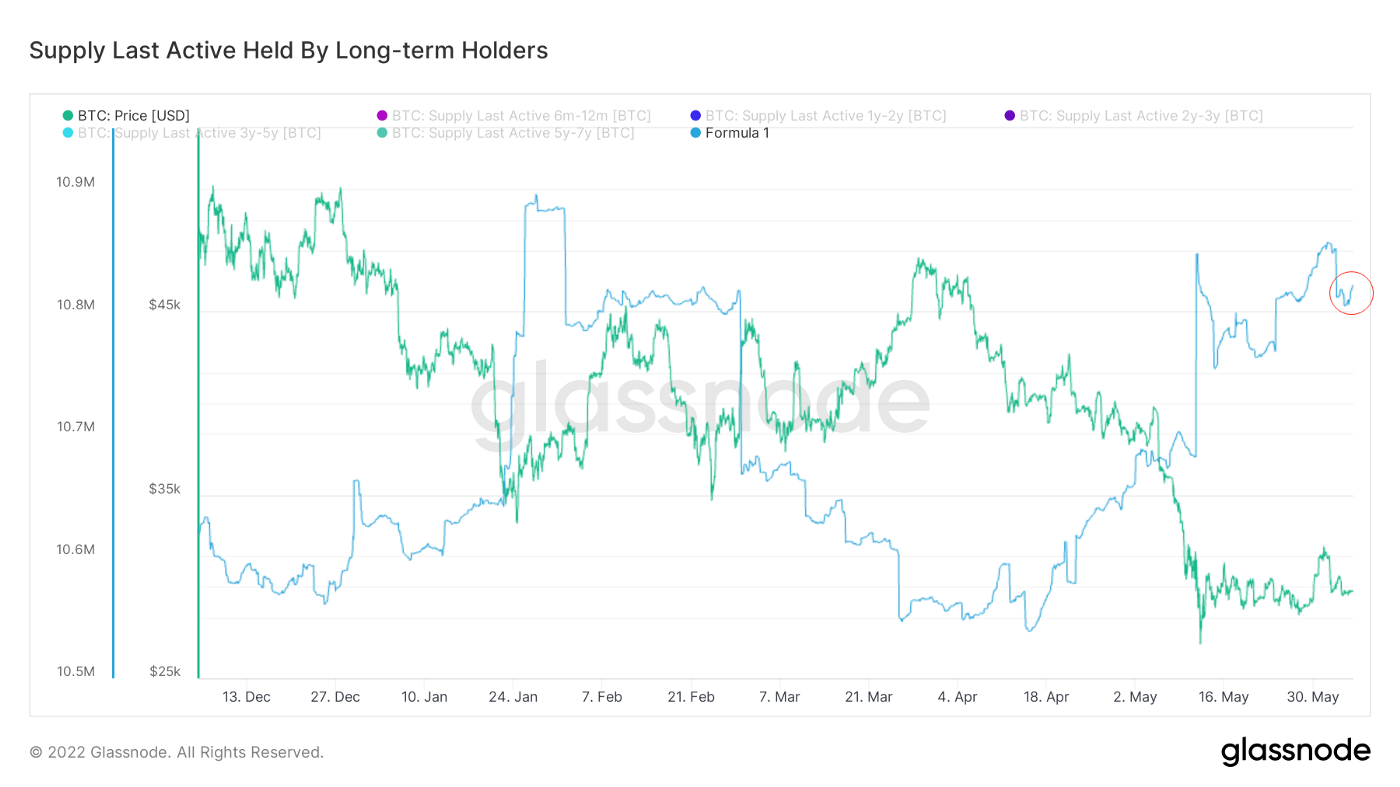1400x787 pixels.
Task: Click the red circle annotation on chart
Action: tap(1351, 293)
